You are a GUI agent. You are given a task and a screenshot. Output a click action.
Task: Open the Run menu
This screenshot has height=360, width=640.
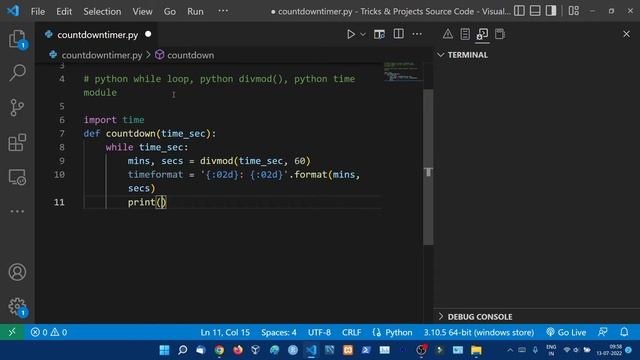195,11
